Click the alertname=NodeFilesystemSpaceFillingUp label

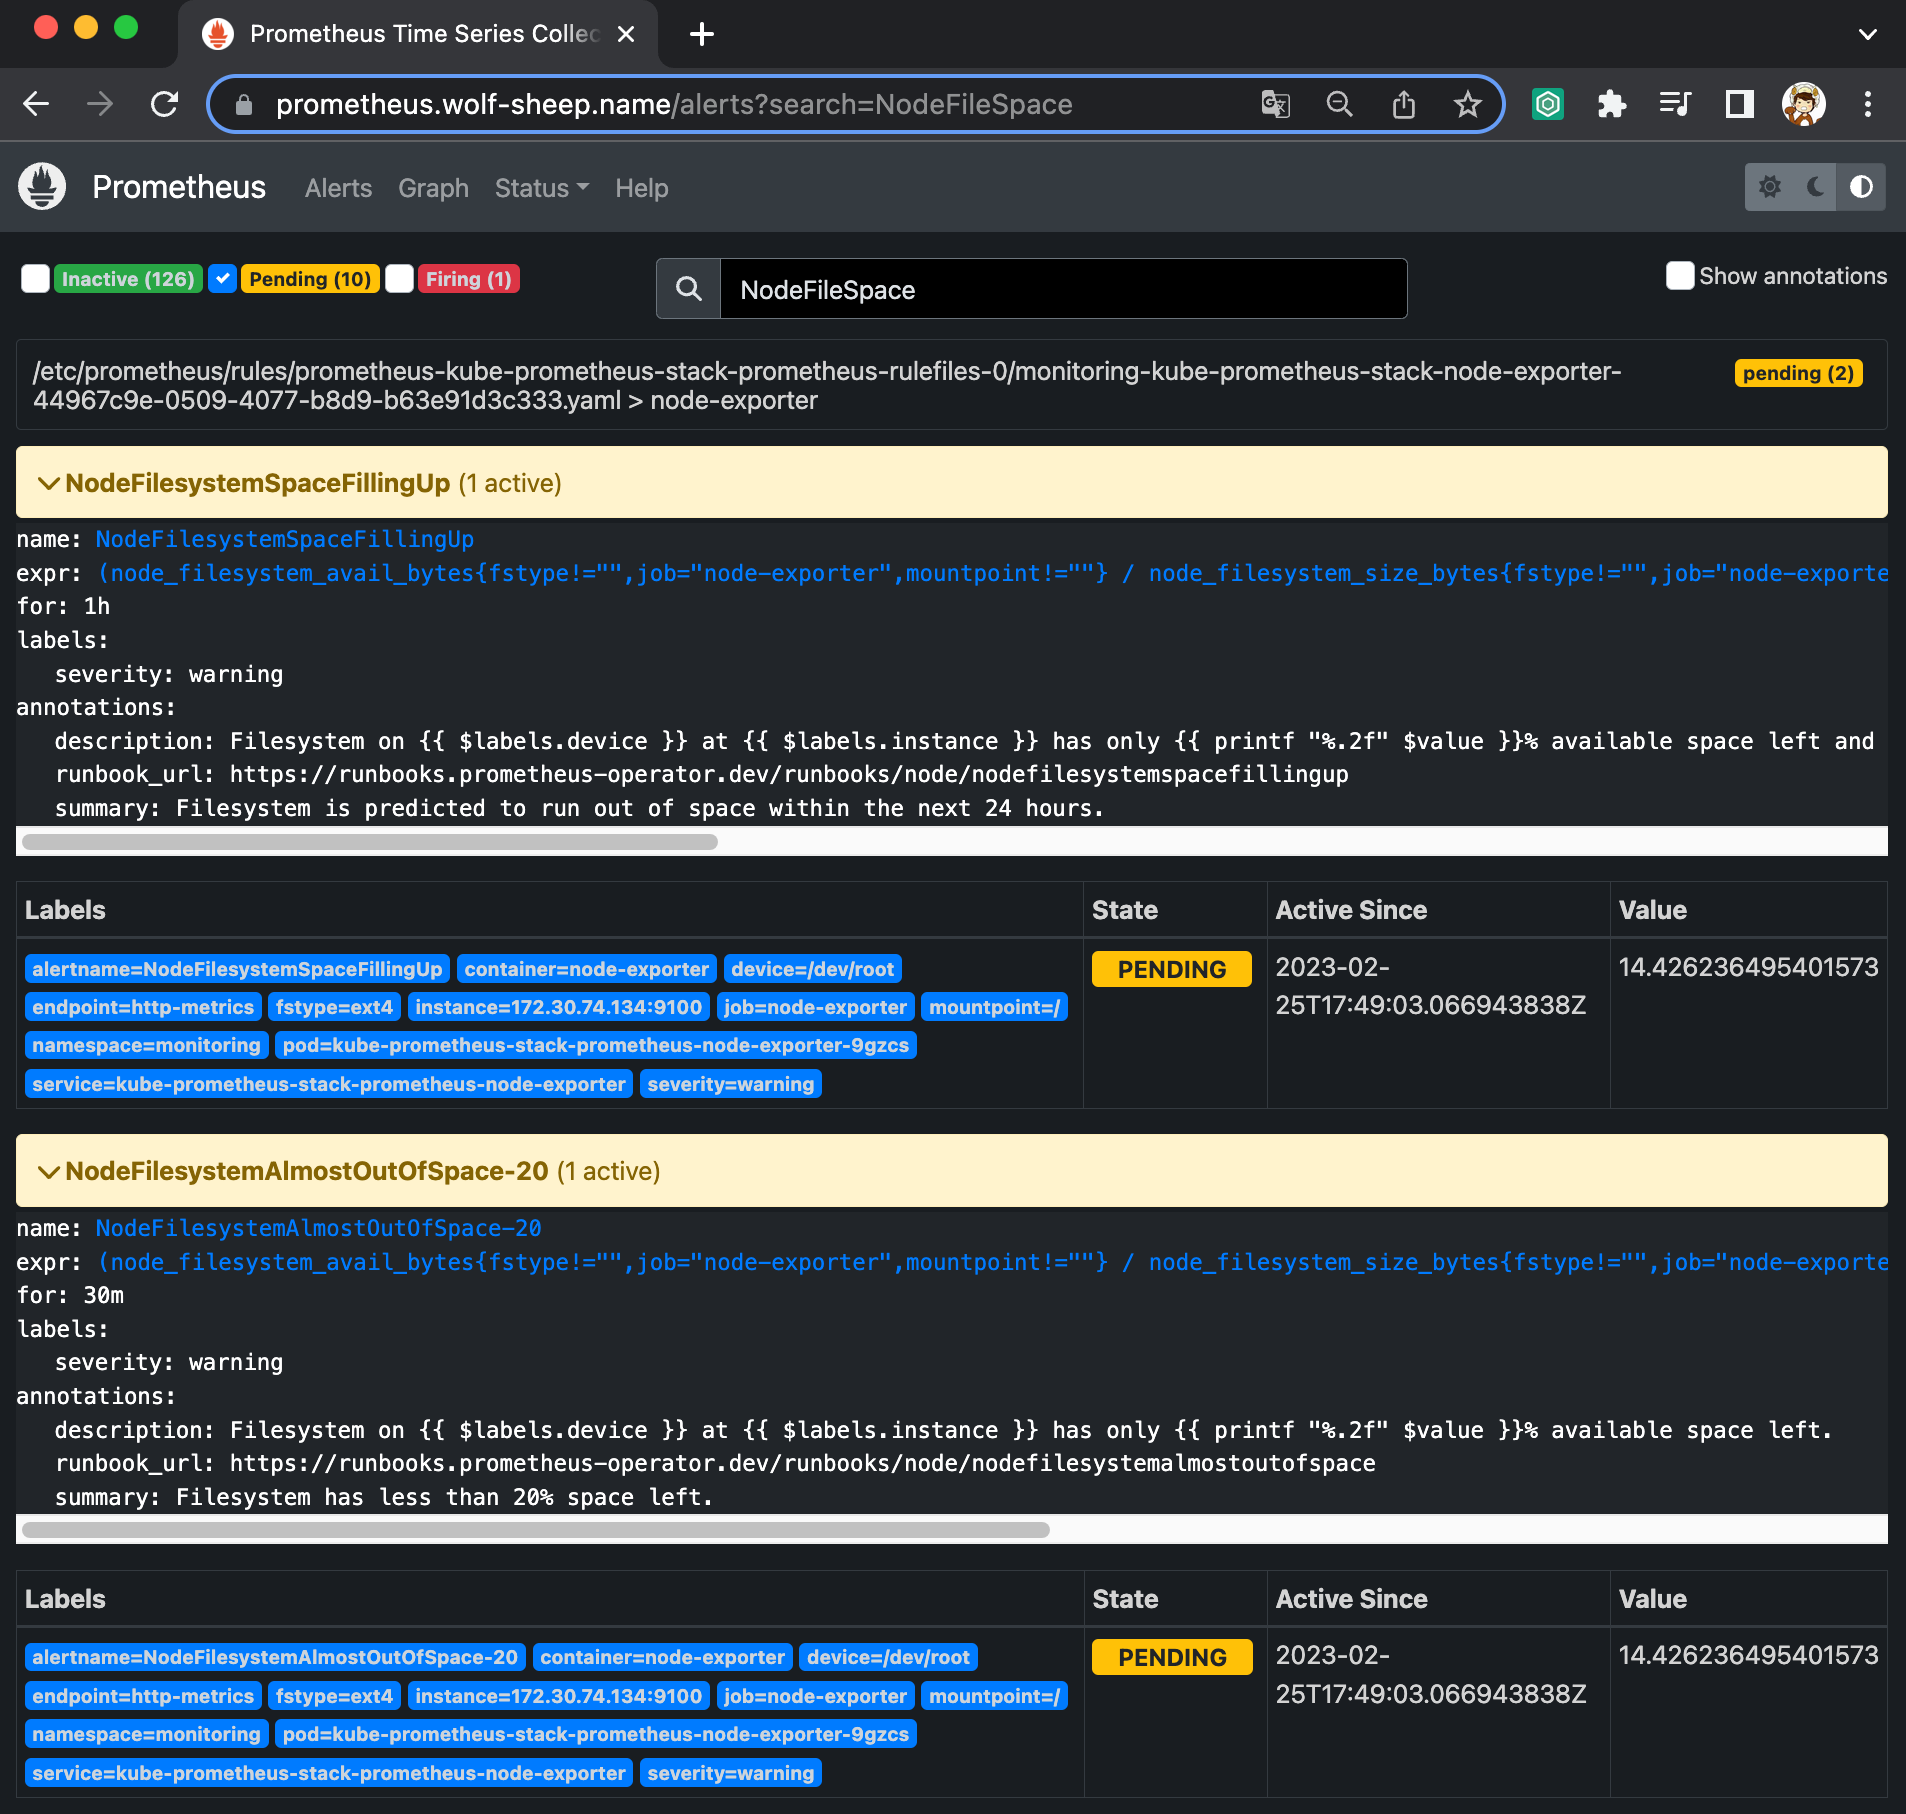(237, 969)
